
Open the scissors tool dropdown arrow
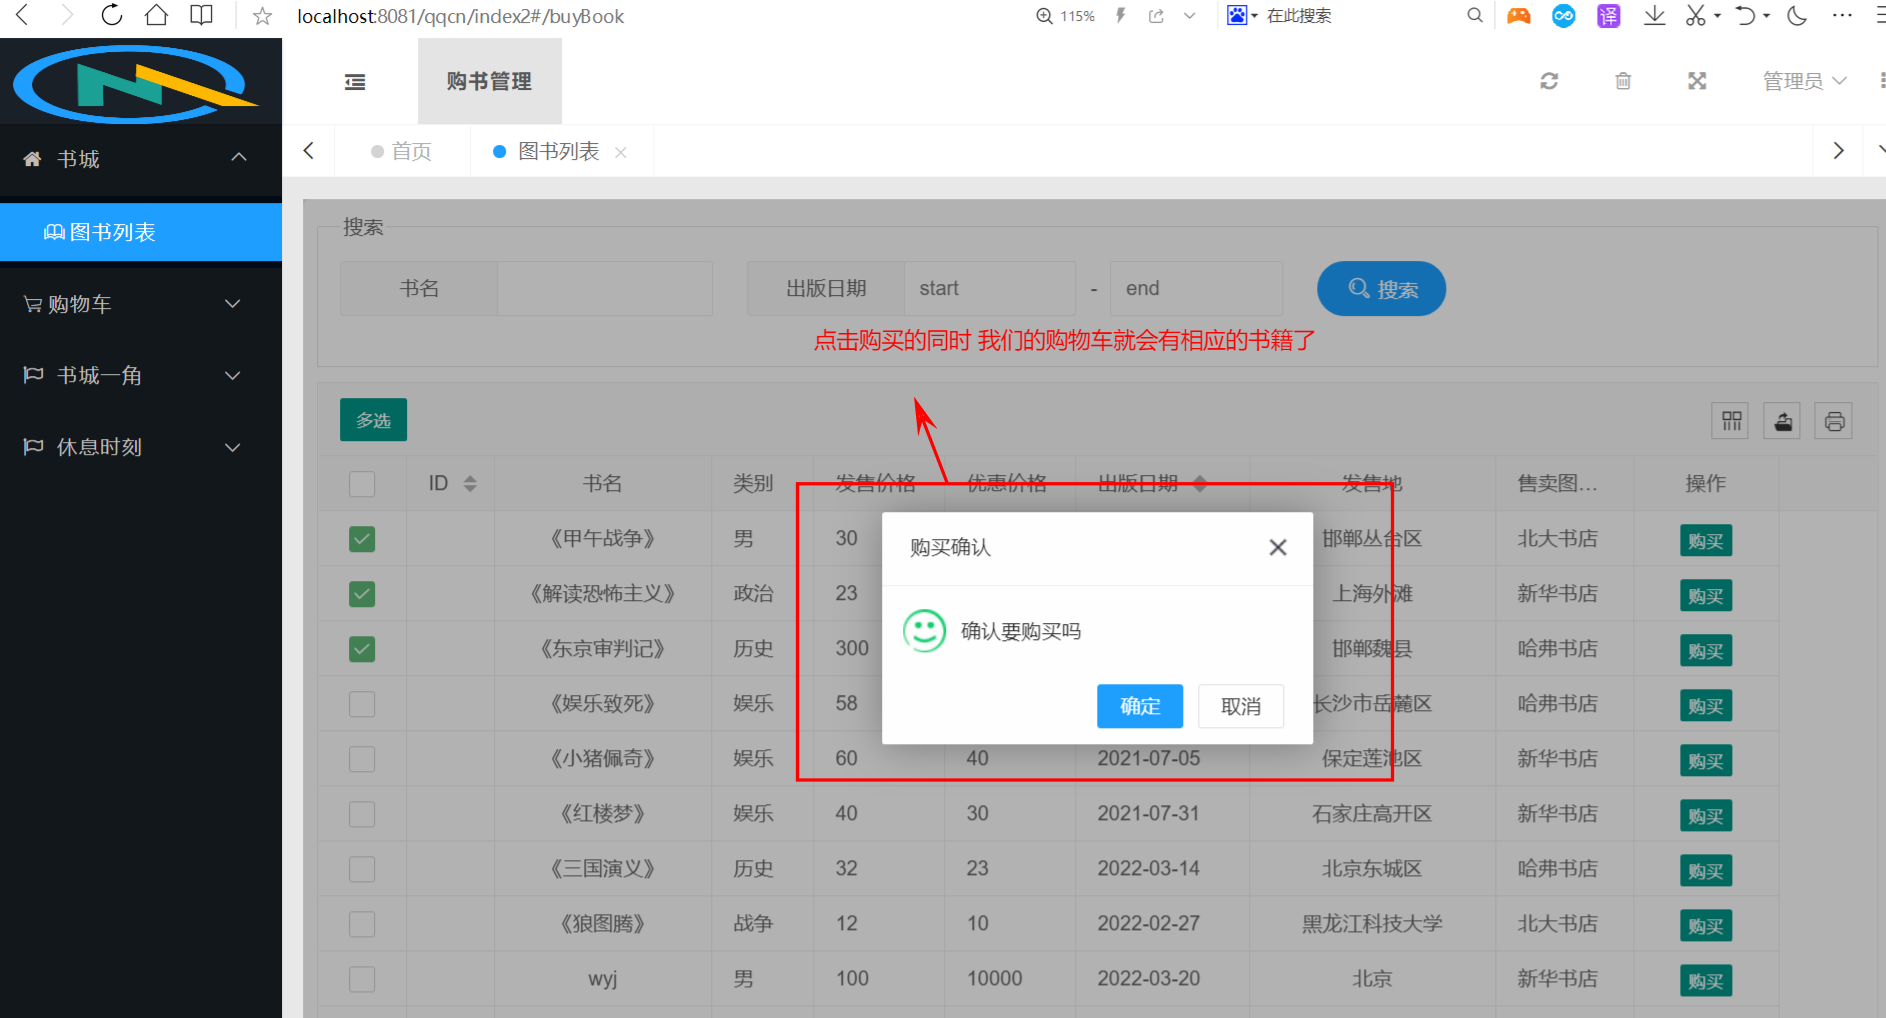click(1717, 16)
